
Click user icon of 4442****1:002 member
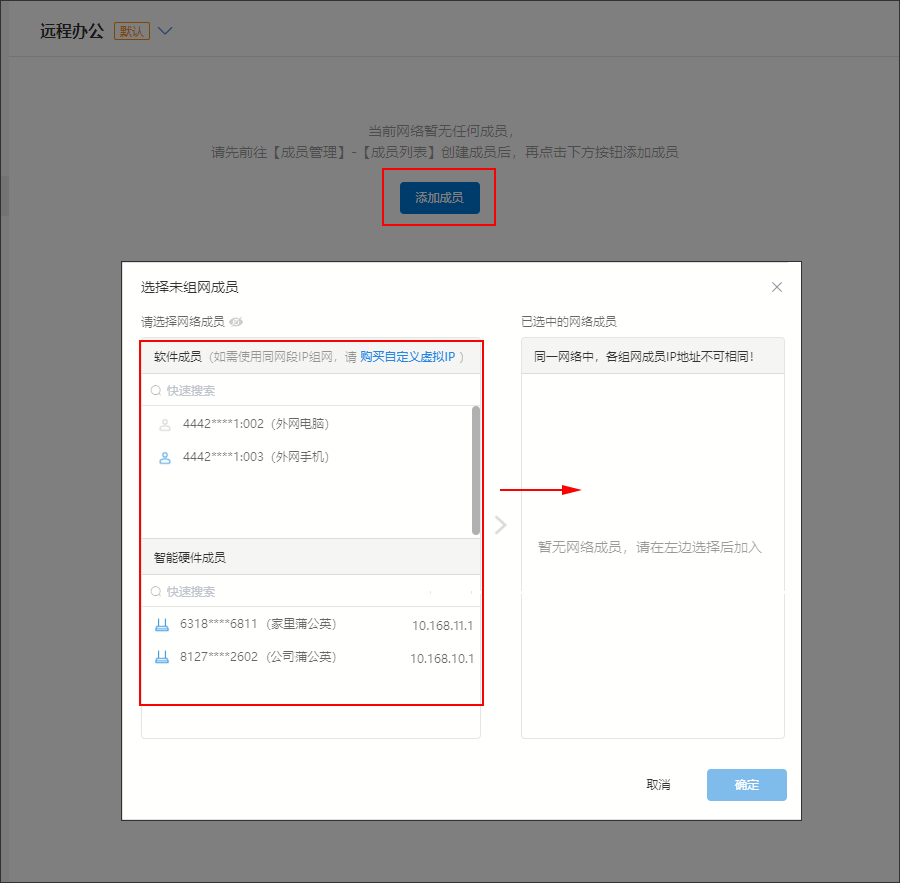click(x=165, y=425)
